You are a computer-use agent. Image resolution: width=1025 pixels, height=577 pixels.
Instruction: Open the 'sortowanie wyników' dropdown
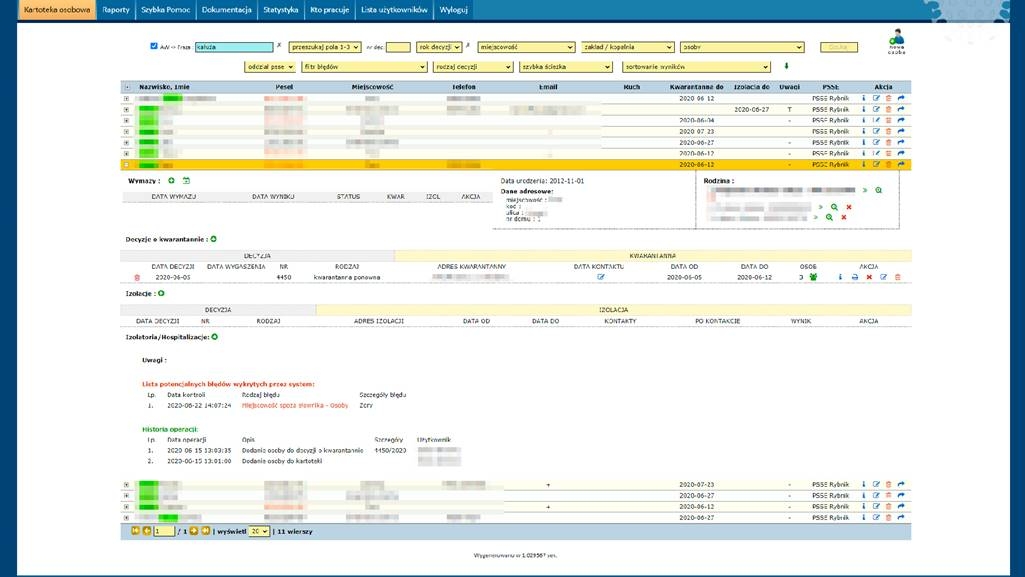696,67
